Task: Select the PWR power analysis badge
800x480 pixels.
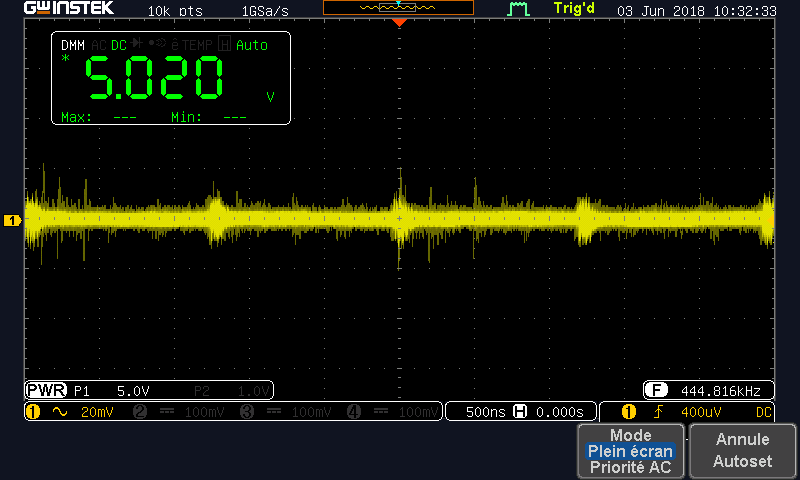Action: 46,390
